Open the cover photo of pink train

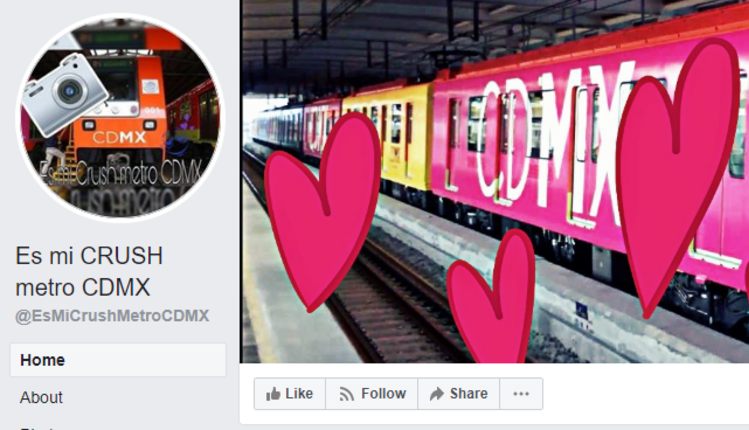tap(495, 182)
